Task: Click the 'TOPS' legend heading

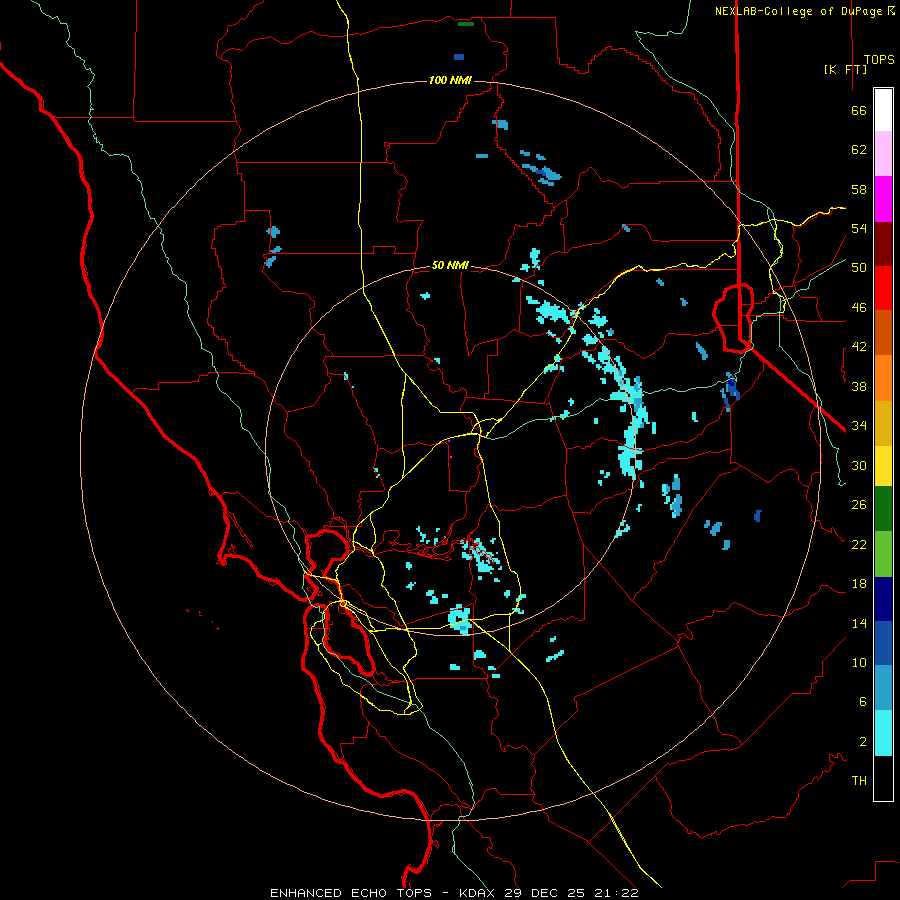Action: click(x=879, y=60)
